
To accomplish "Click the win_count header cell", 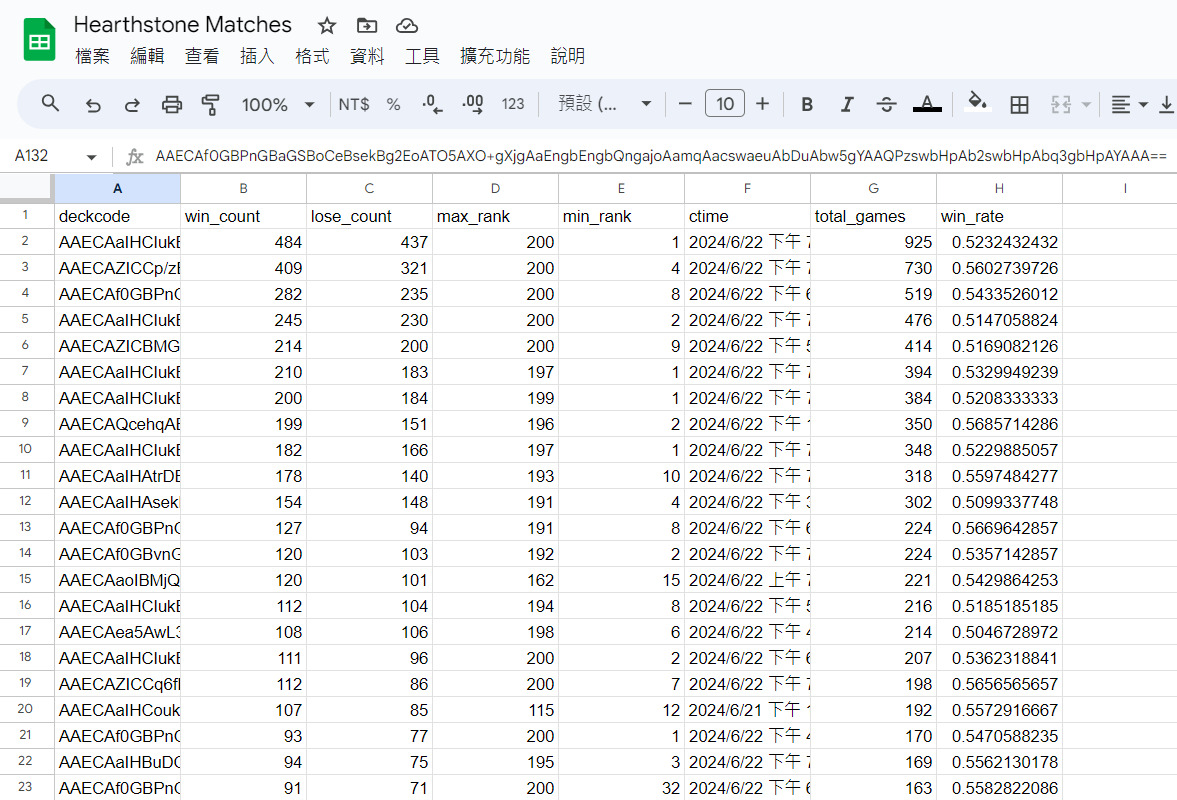I will coord(243,216).
